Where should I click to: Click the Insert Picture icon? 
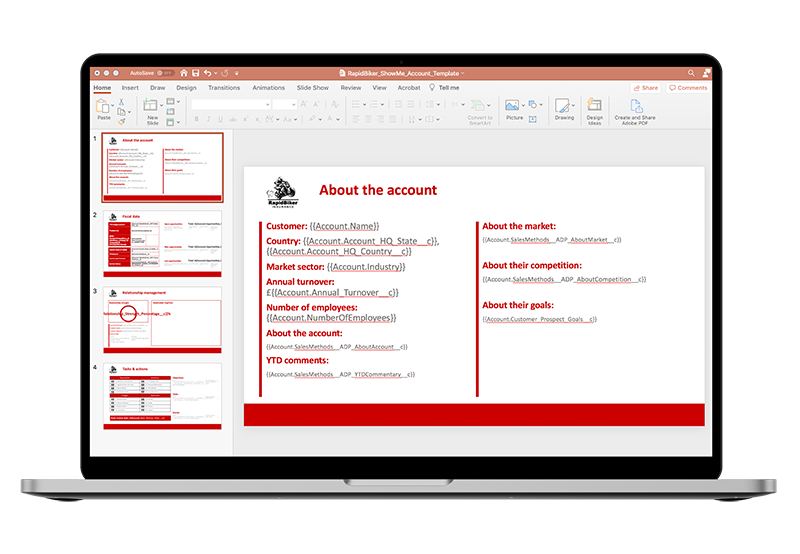[512, 105]
